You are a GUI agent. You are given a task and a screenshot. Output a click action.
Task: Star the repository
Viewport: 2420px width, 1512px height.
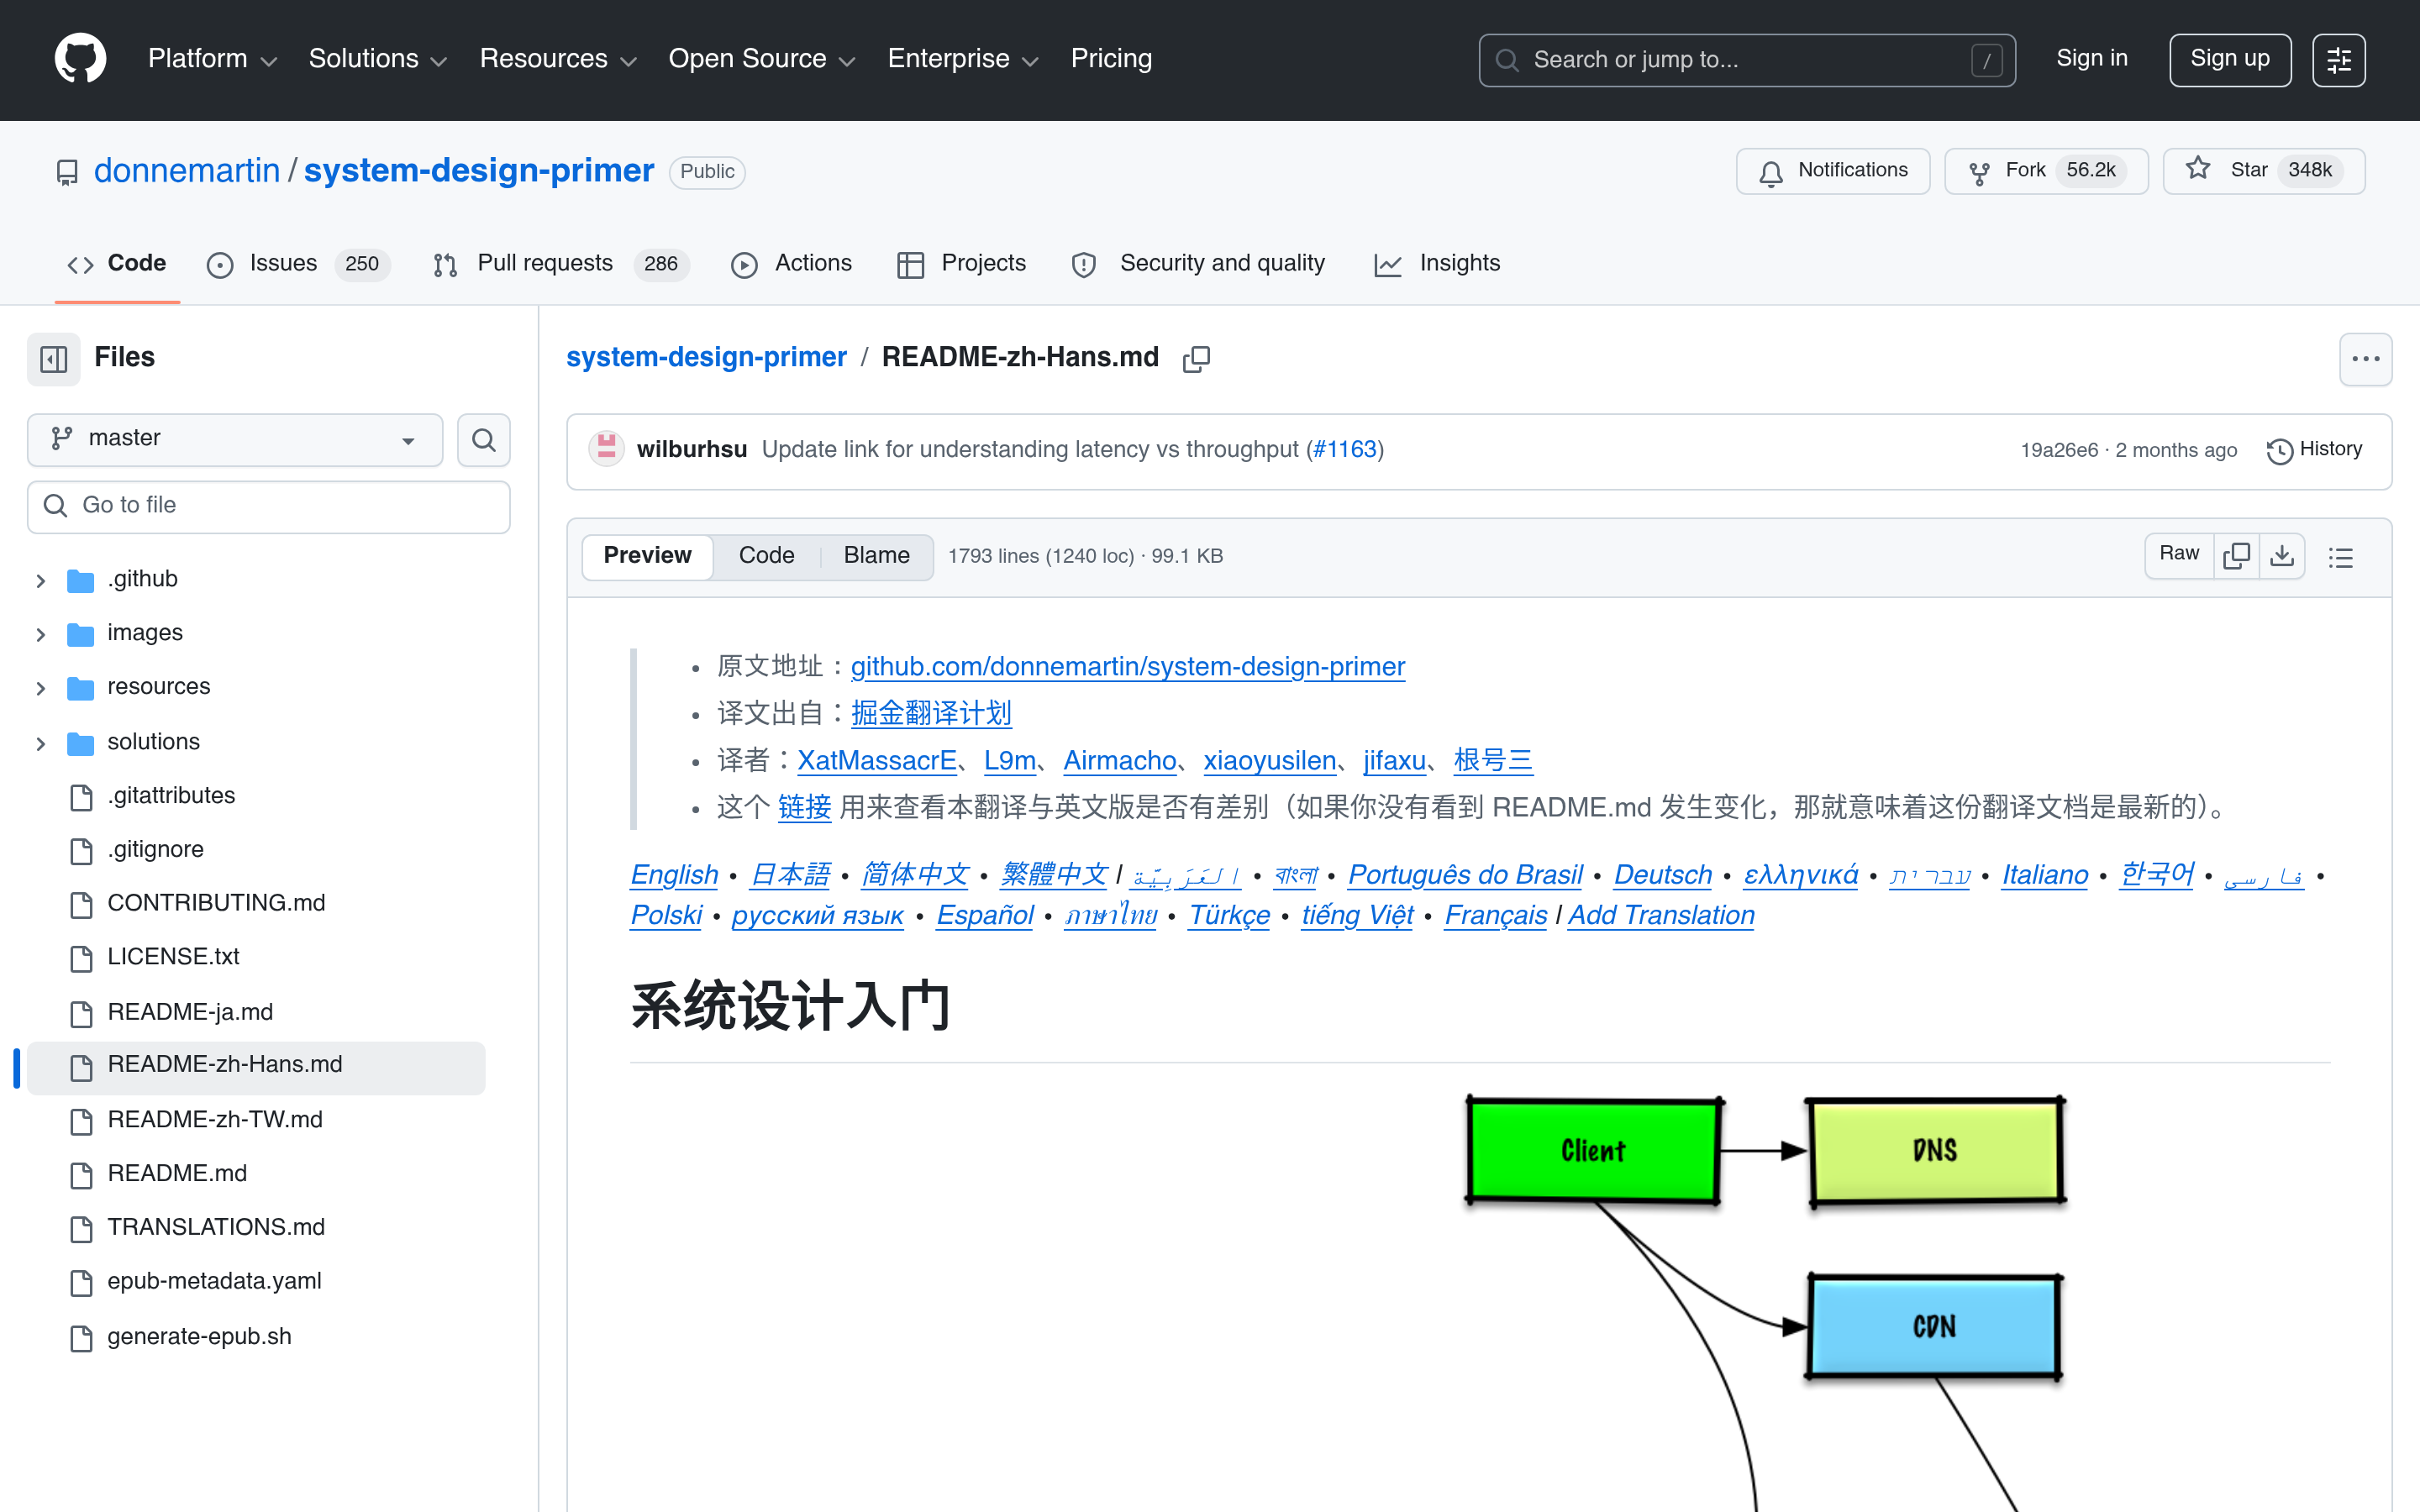click(2264, 171)
